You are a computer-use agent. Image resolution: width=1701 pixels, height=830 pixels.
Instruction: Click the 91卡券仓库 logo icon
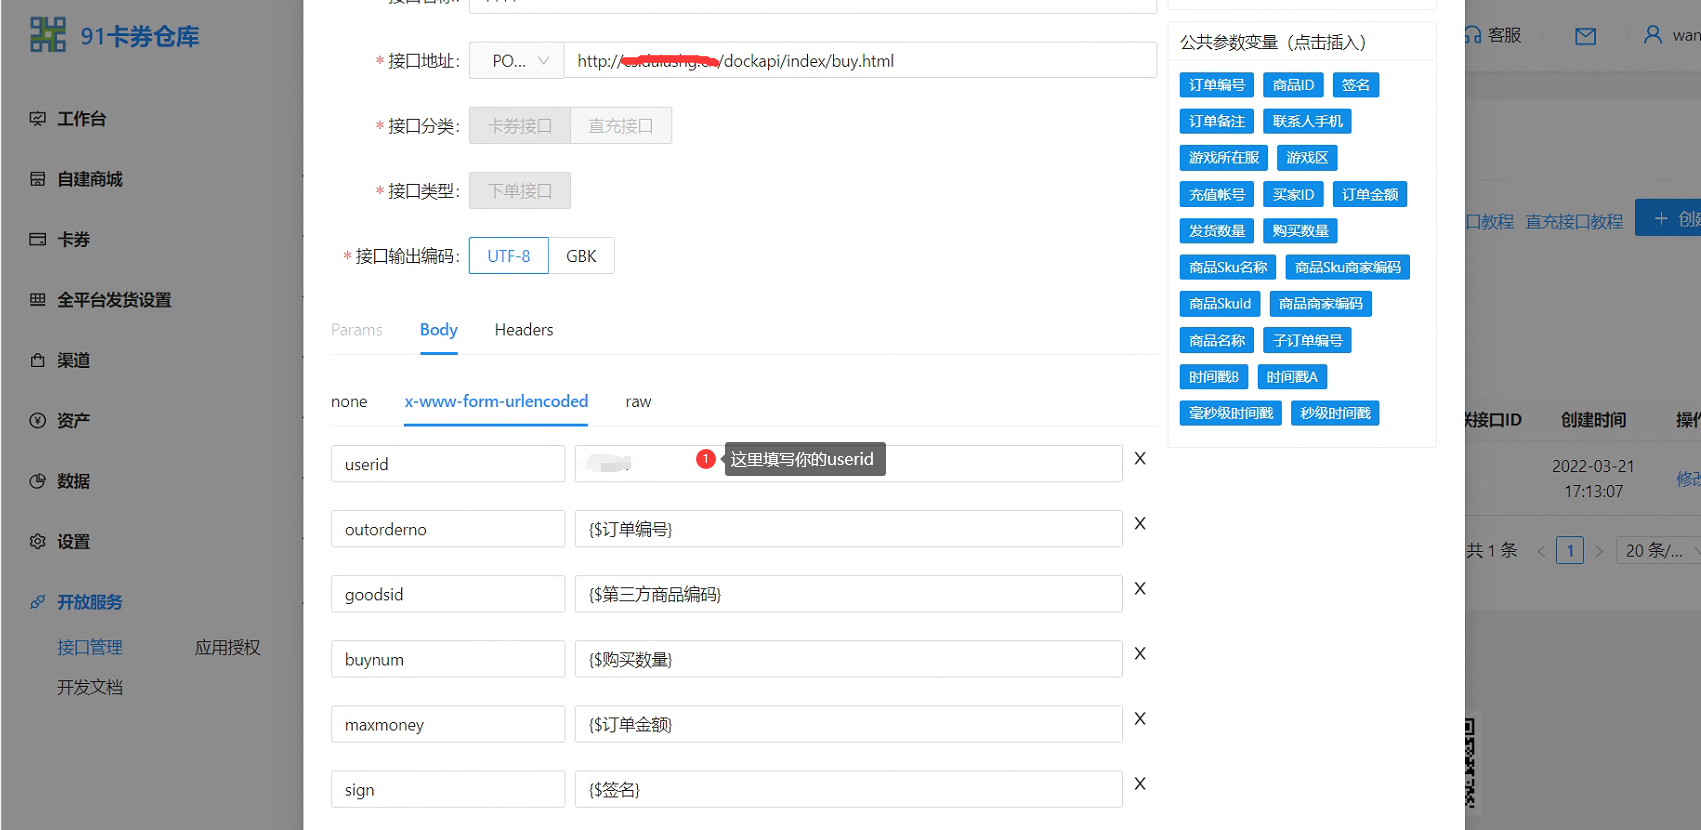(x=47, y=35)
